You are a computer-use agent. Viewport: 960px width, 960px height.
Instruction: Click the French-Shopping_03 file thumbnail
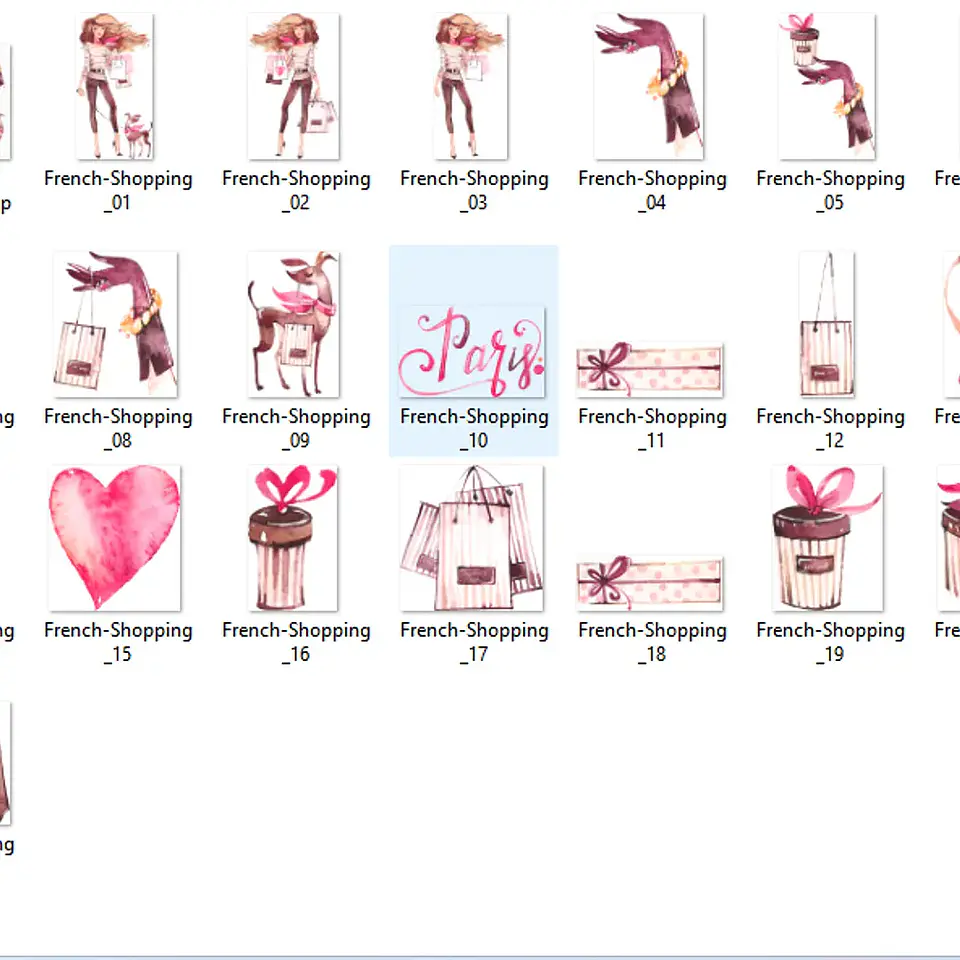tap(471, 86)
